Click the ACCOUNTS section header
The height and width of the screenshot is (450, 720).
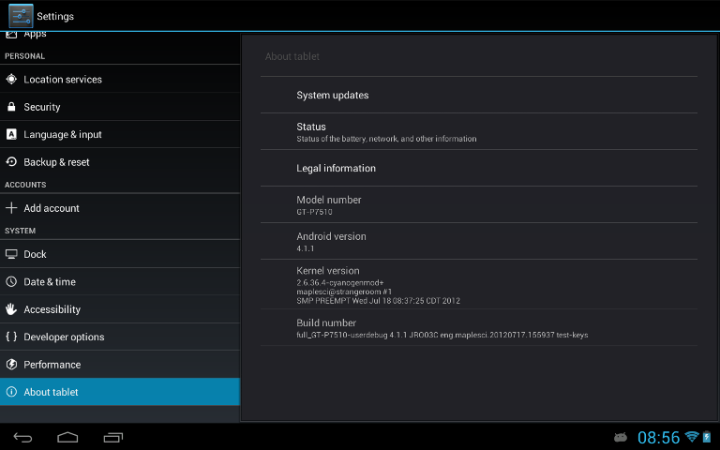pos(25,185)
